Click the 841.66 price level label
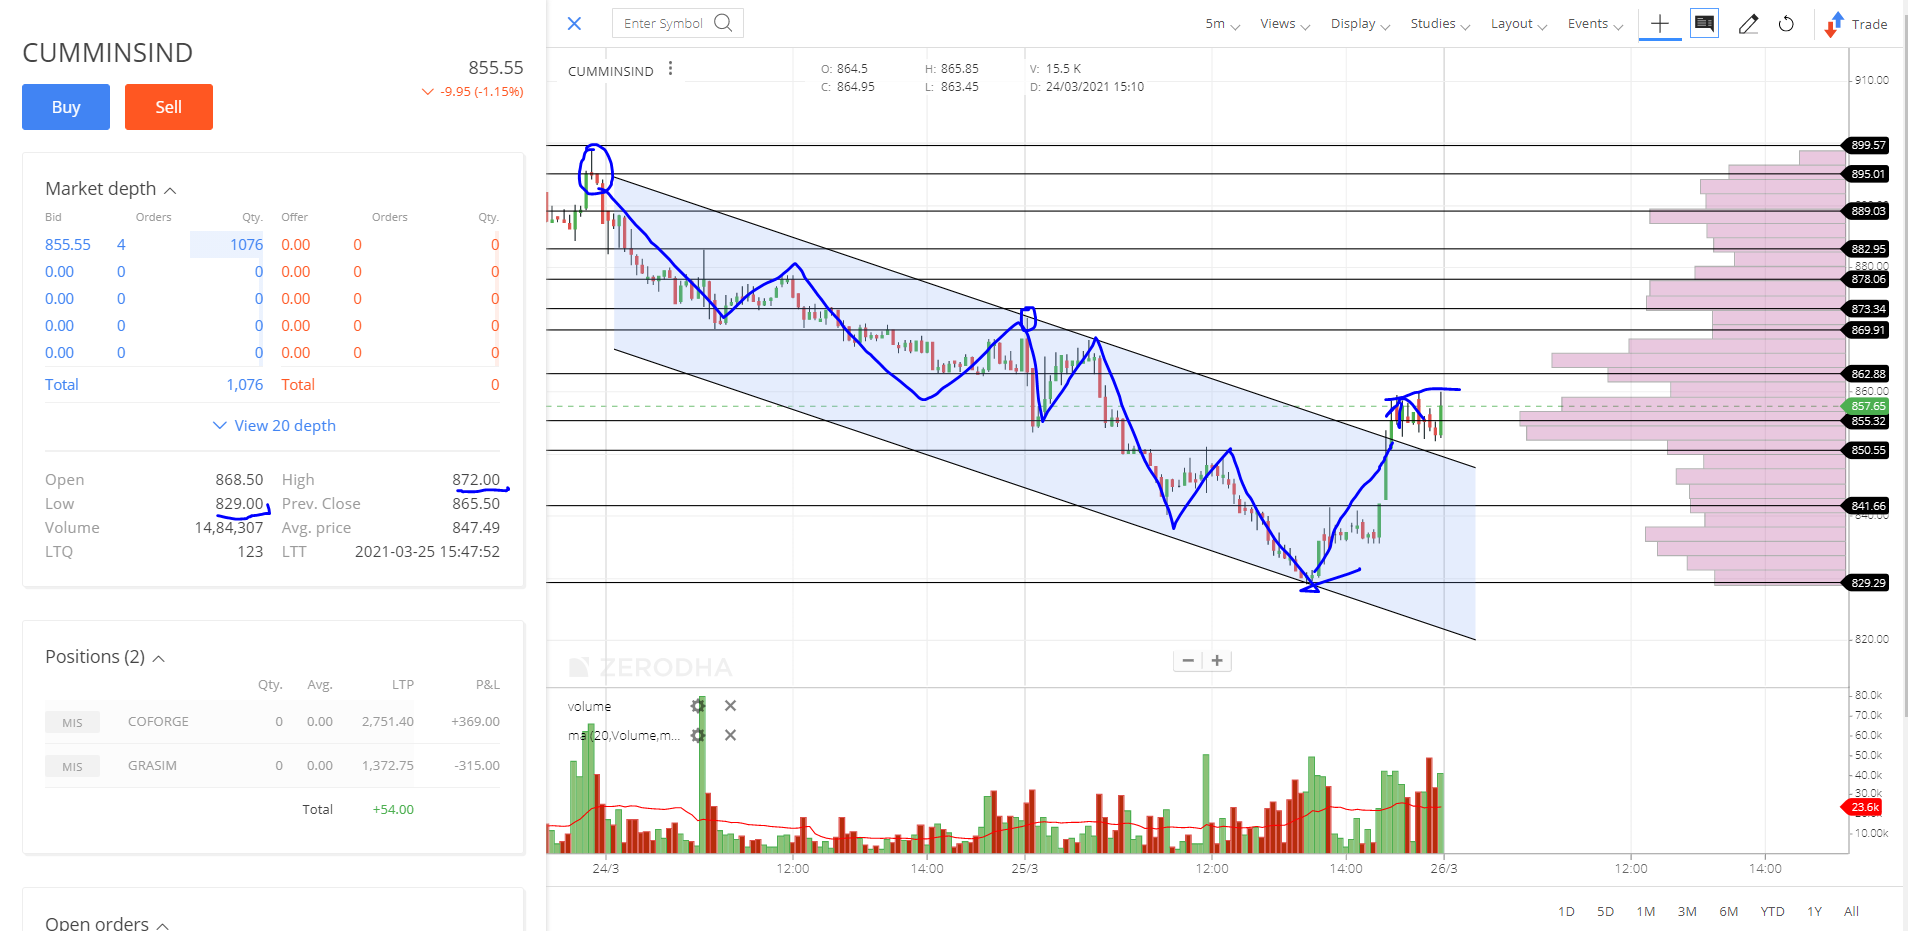 coord(1866,506)
